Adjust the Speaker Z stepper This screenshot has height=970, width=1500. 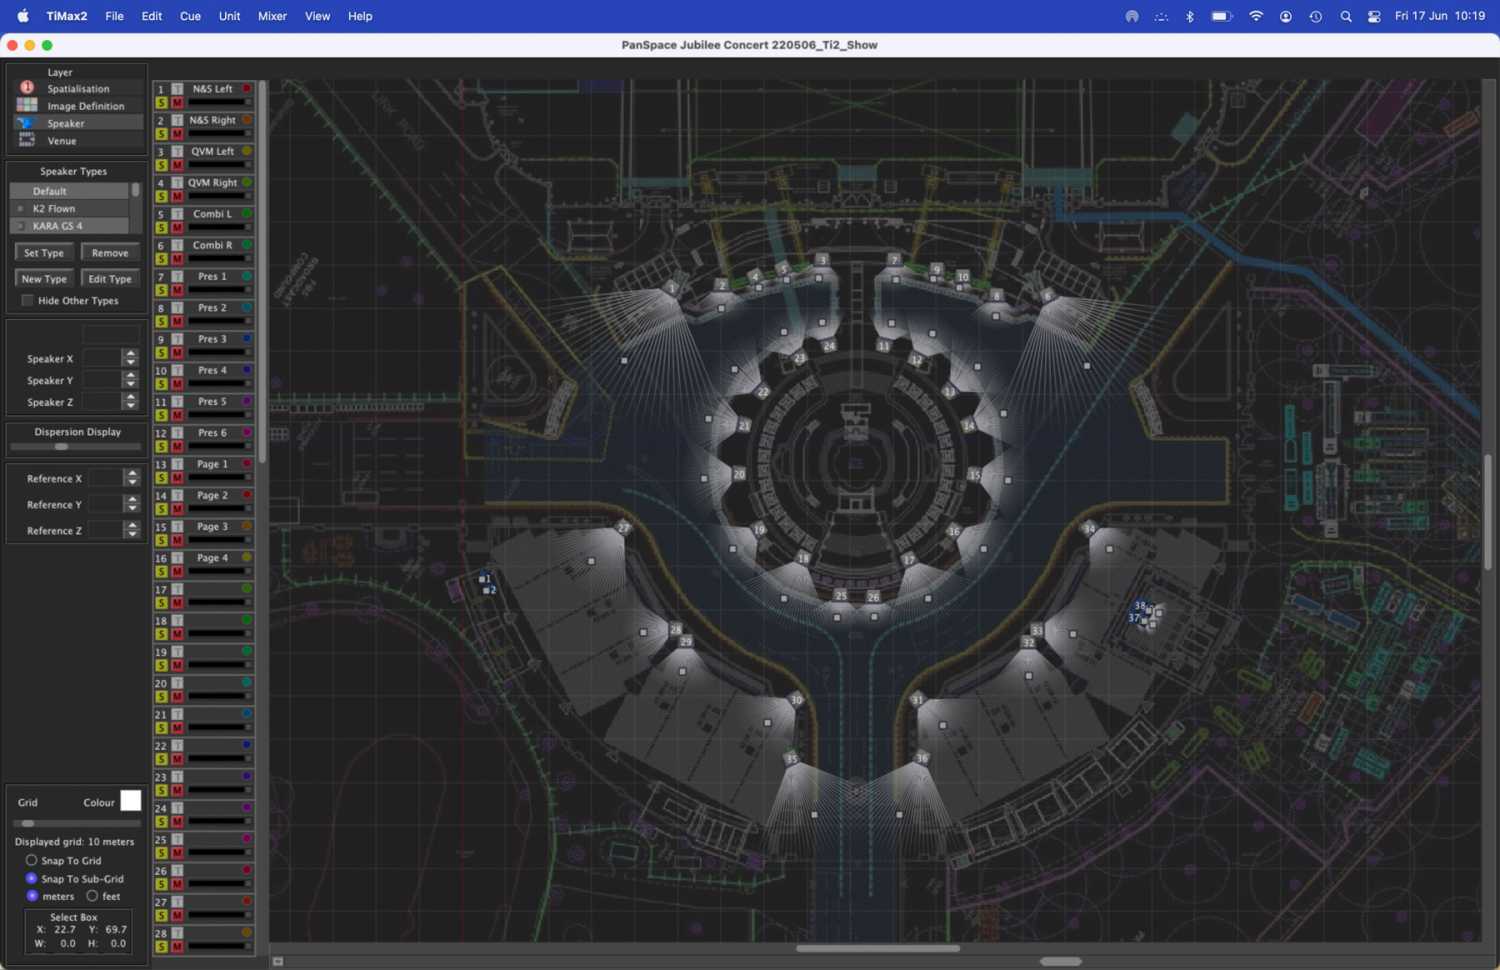point(130,402)
